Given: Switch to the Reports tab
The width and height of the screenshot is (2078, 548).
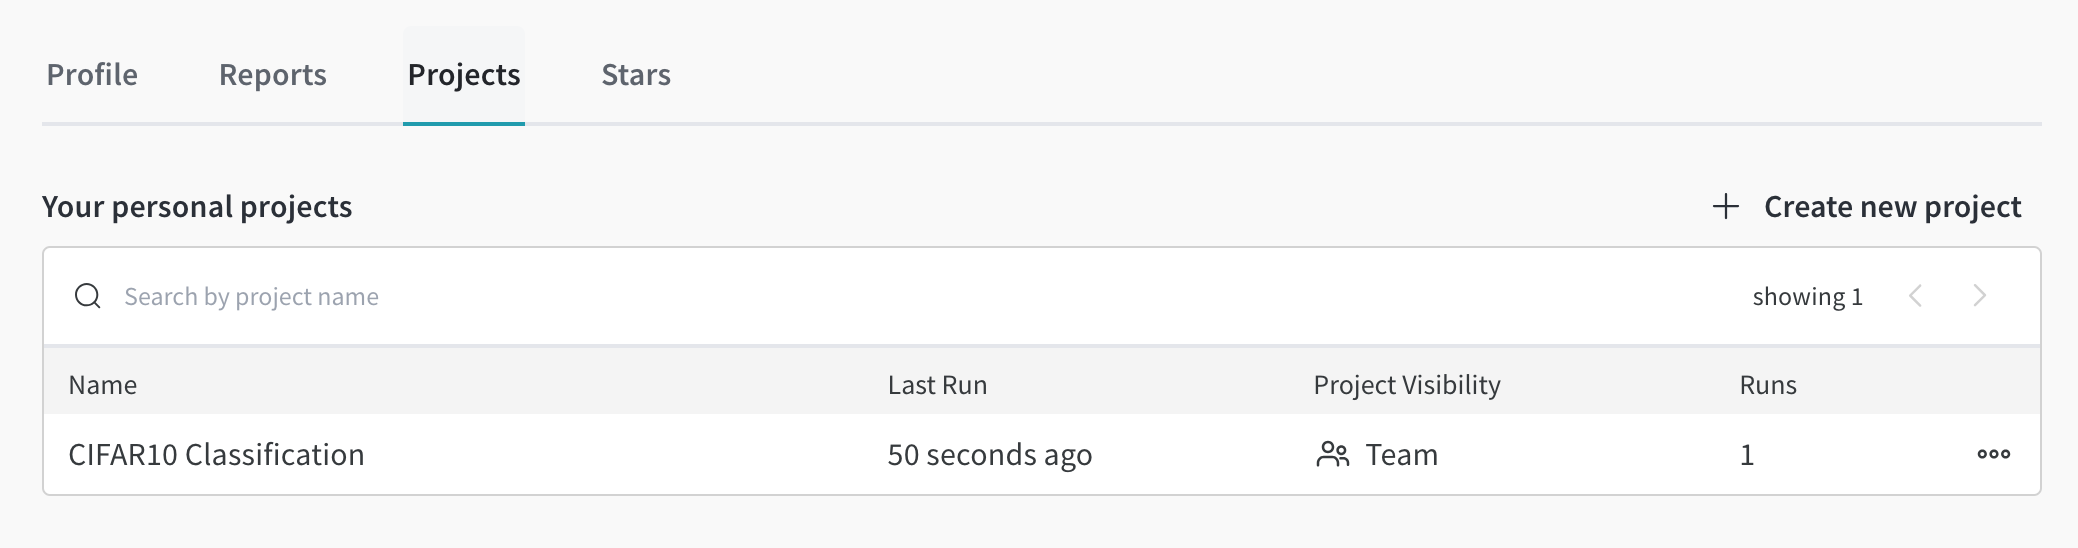Looking at the screenshot, I should 273,75.
